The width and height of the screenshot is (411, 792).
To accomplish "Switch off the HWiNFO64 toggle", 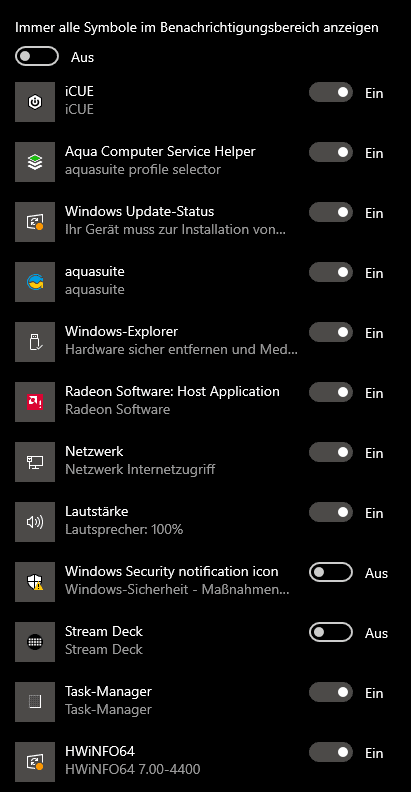I will 331,752.
